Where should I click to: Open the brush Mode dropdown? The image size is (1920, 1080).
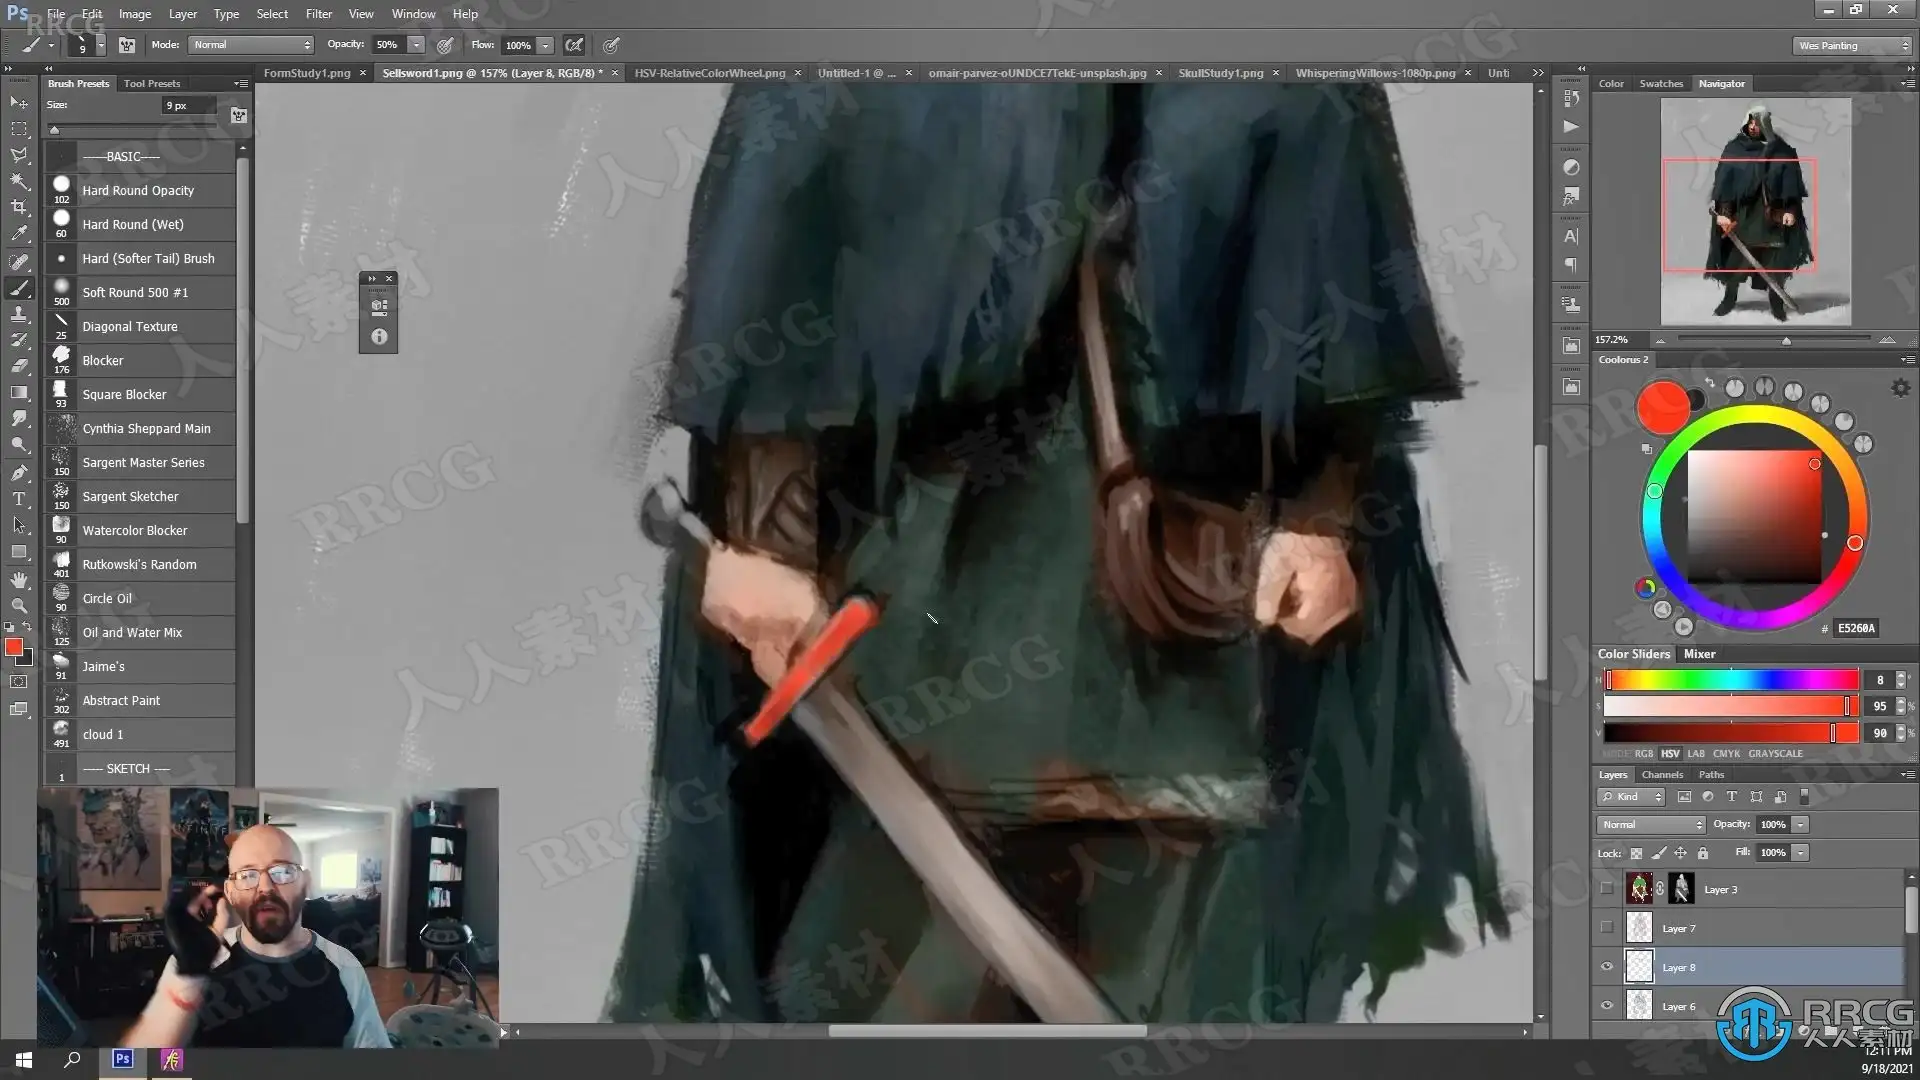[252, 45]
